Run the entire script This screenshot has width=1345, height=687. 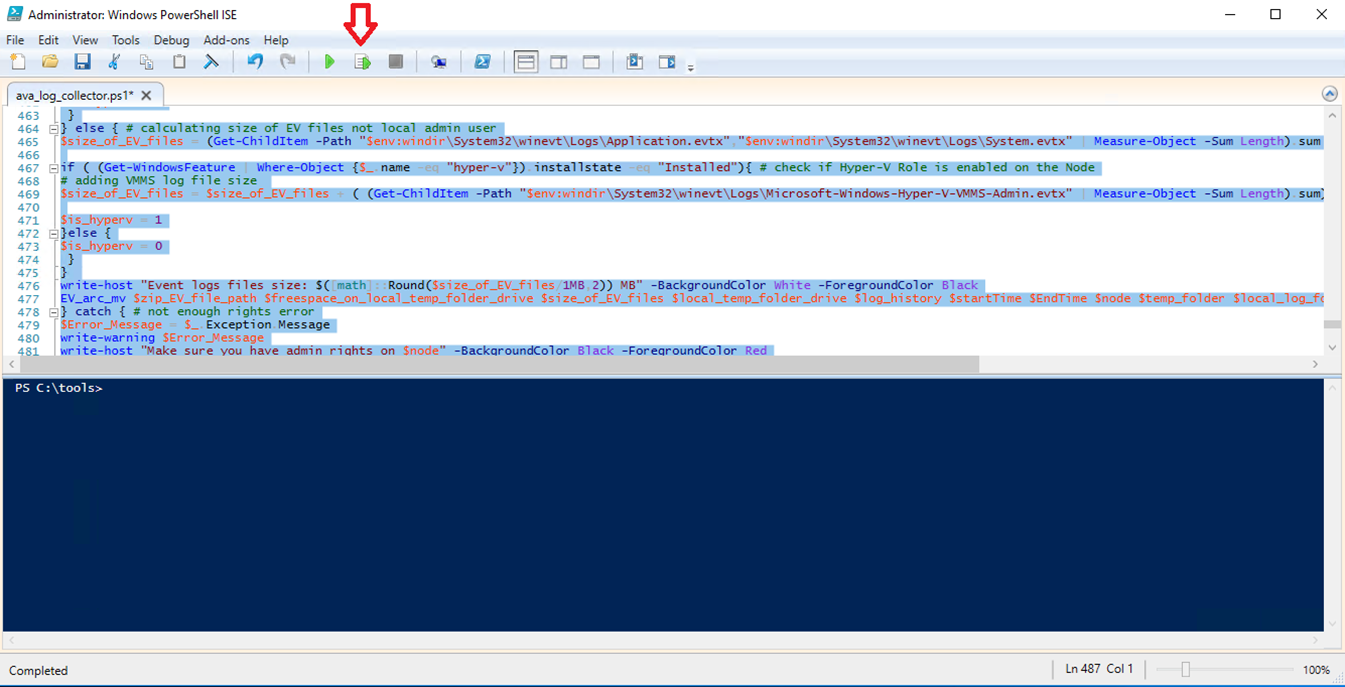pos(330,61)
